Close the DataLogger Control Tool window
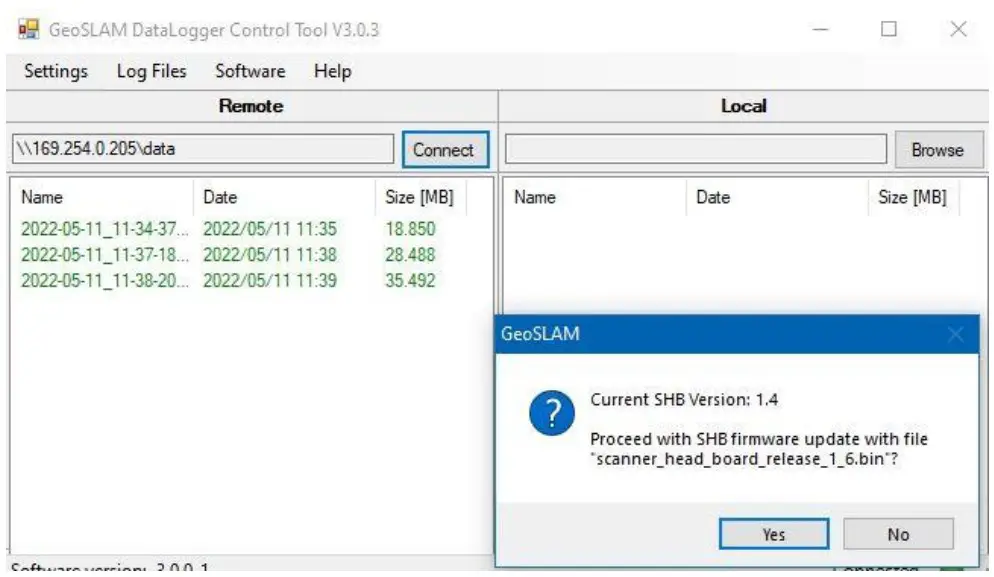 point(958,29)
